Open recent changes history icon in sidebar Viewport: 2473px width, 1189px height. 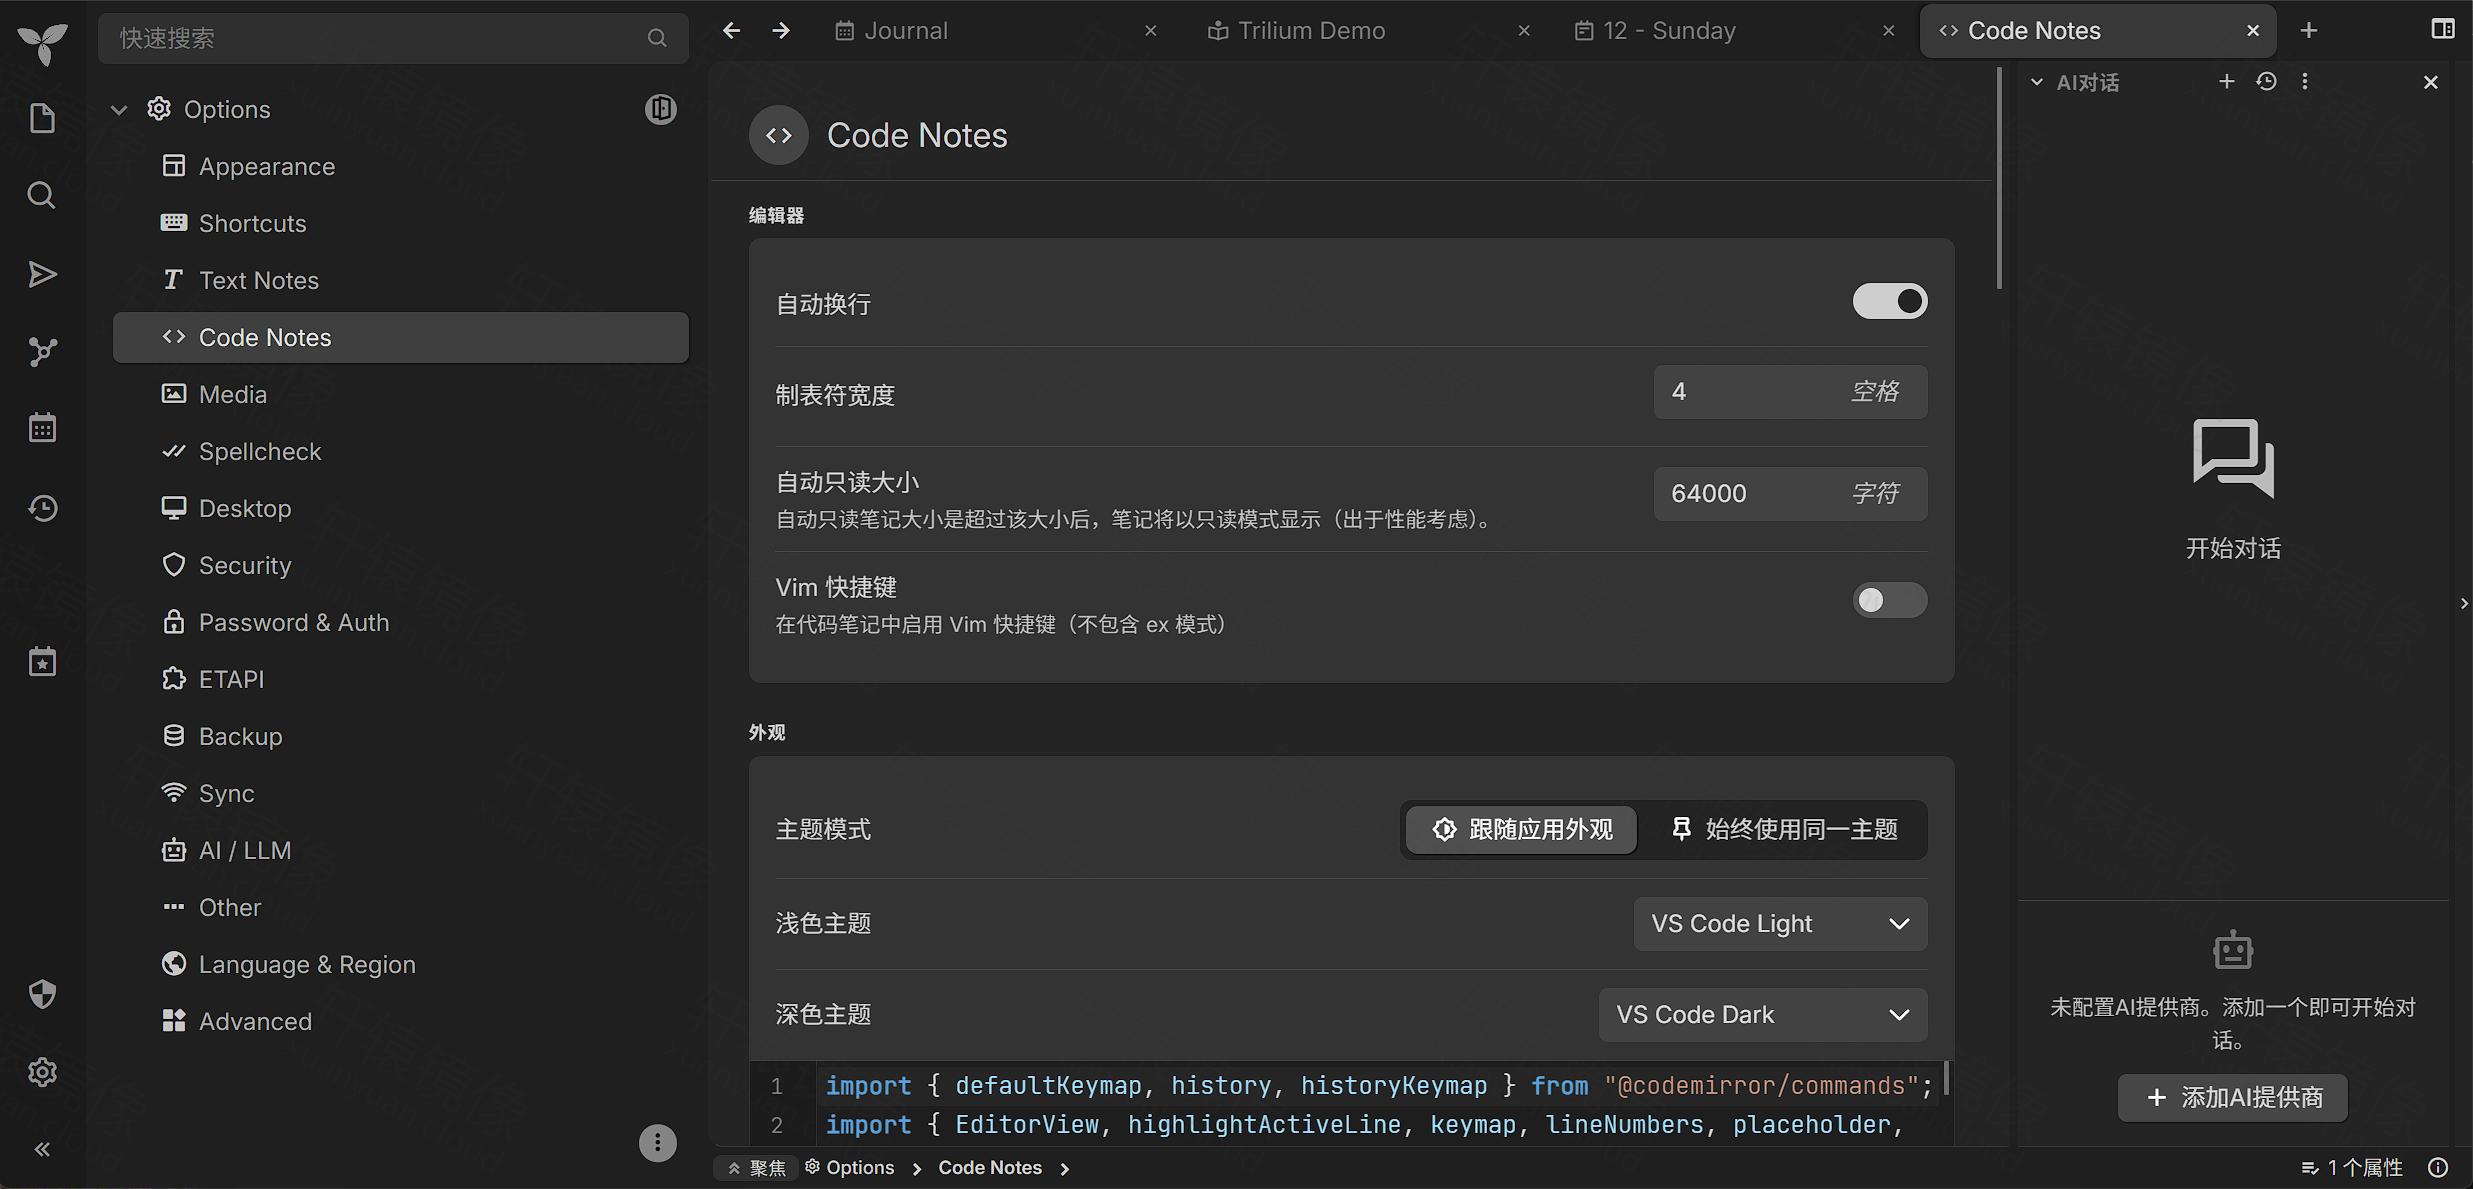coord(42,508)
